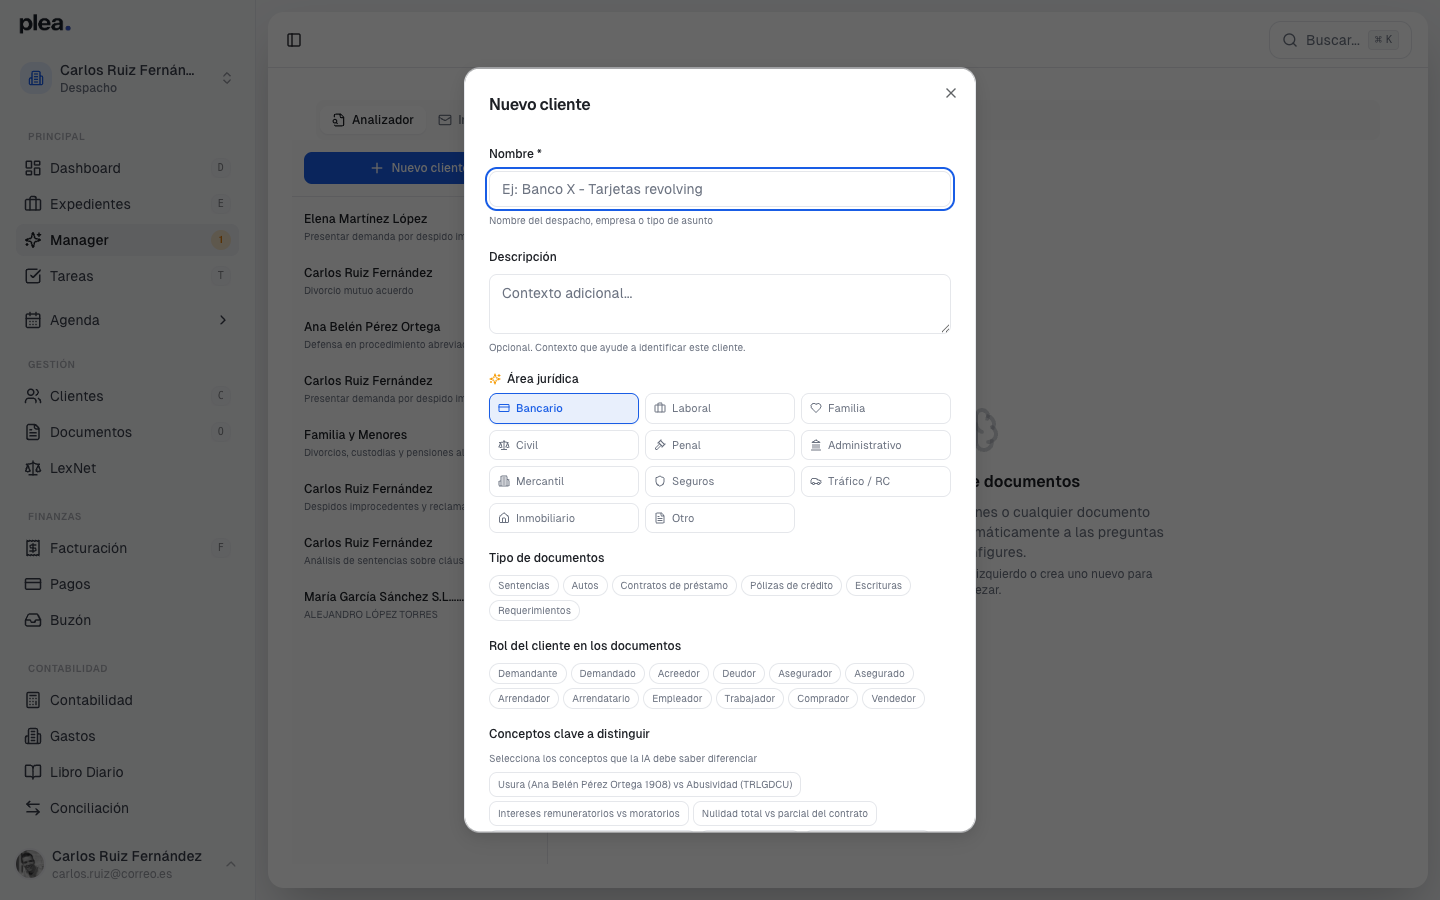Screen dimensions: 1440x900
Task: Choose the Deudor role chip
Action: (x=739, y=674)
